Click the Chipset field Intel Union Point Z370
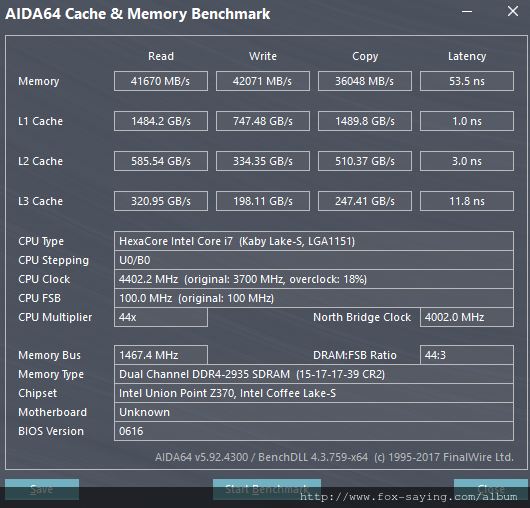The width and height of the screenshot is (530, 508). [x=314, y=393]
